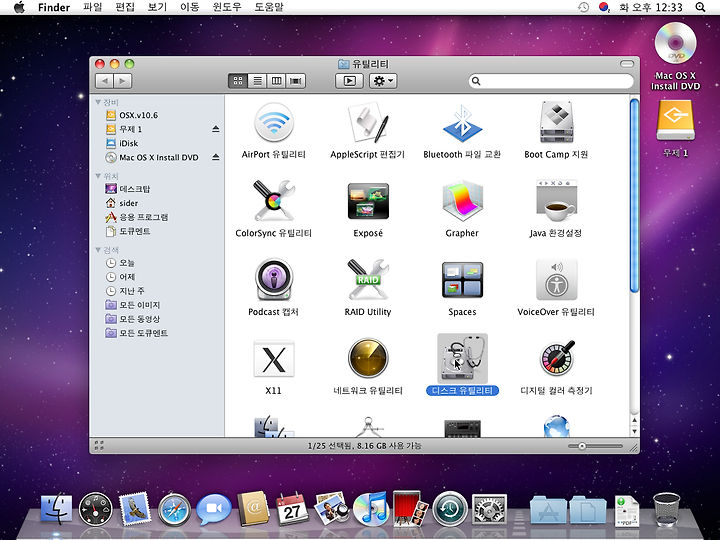
Task: Open iTunes from the Dock
Action: [x=371, y=509]
